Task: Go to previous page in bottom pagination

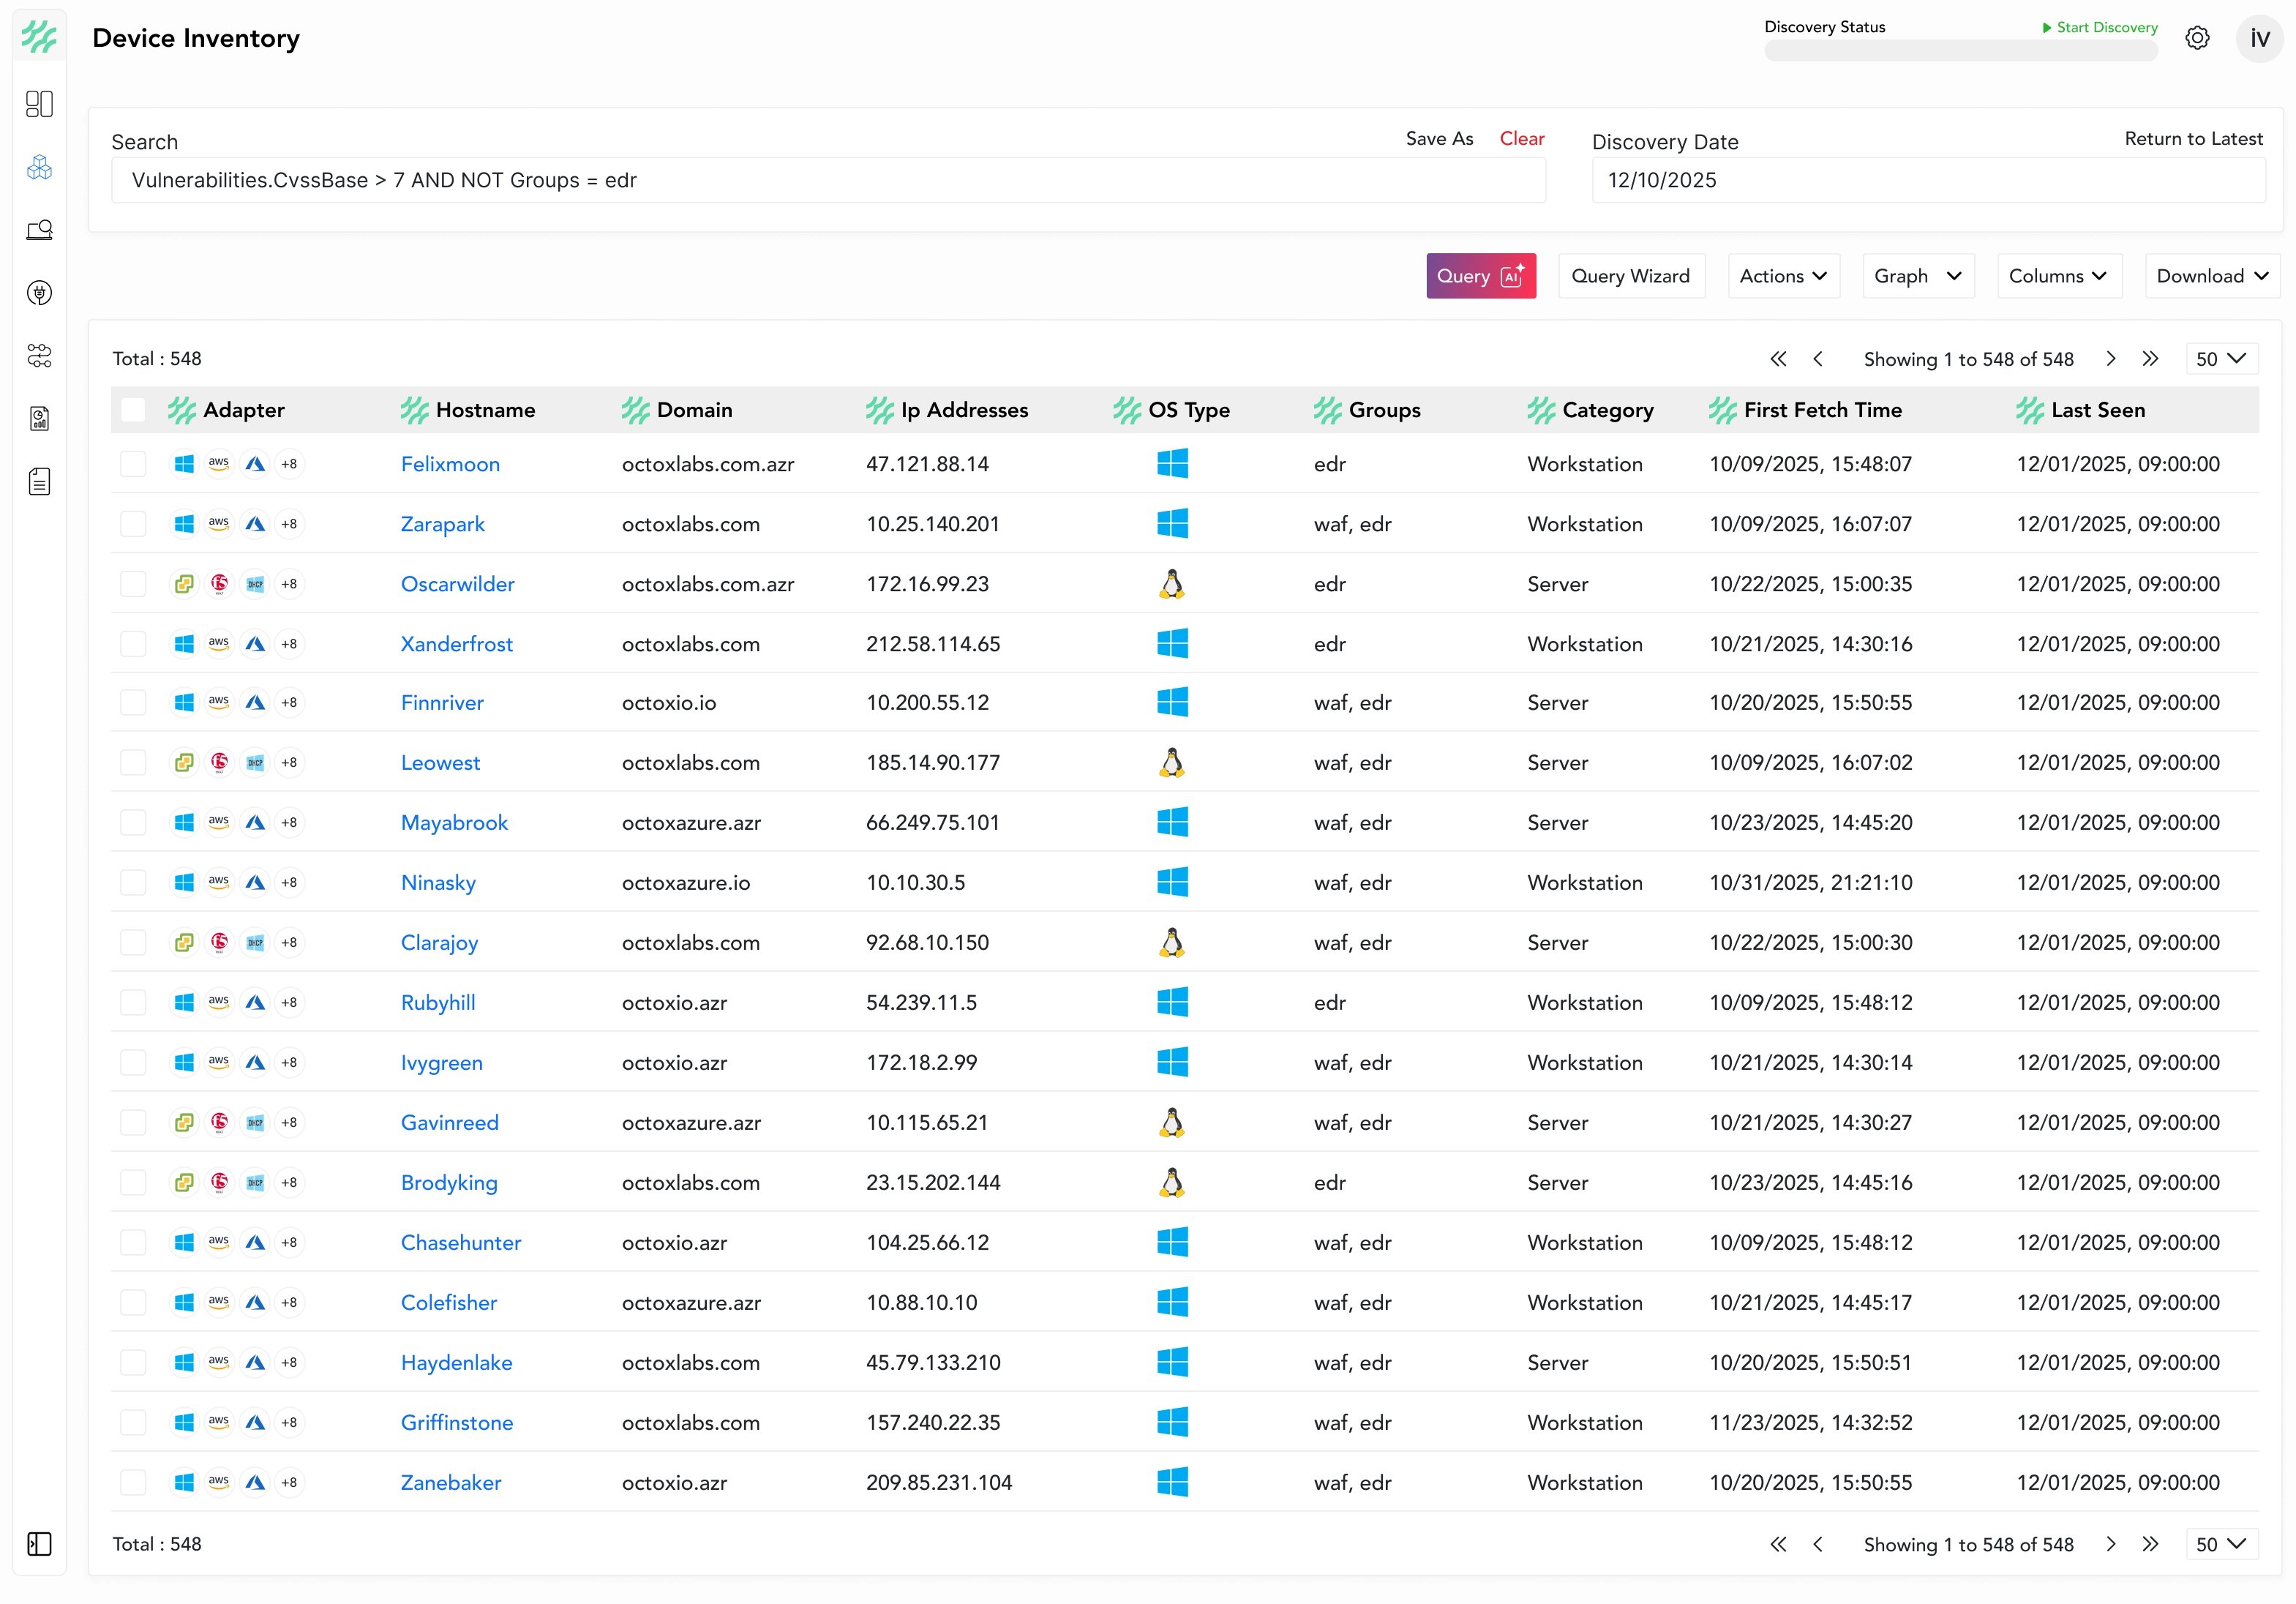Action: pos(1818,1544)
